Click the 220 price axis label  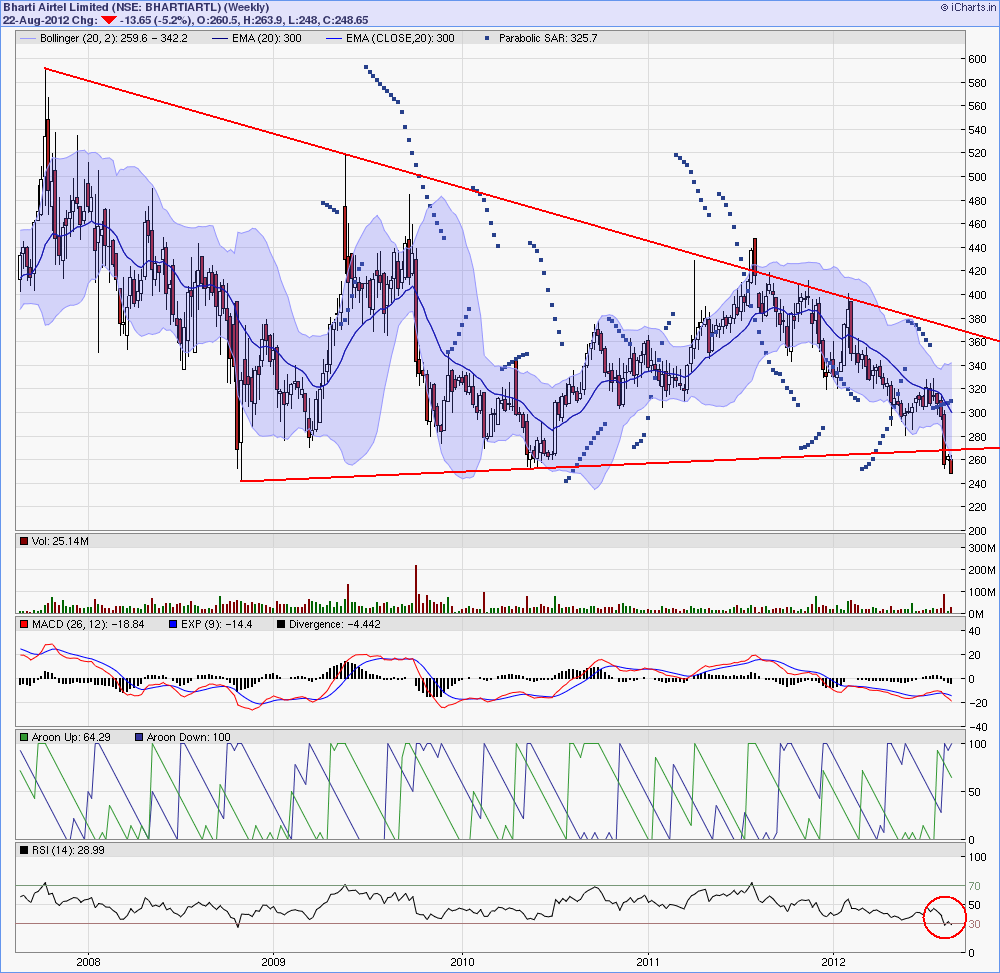[x=977, y=508]
